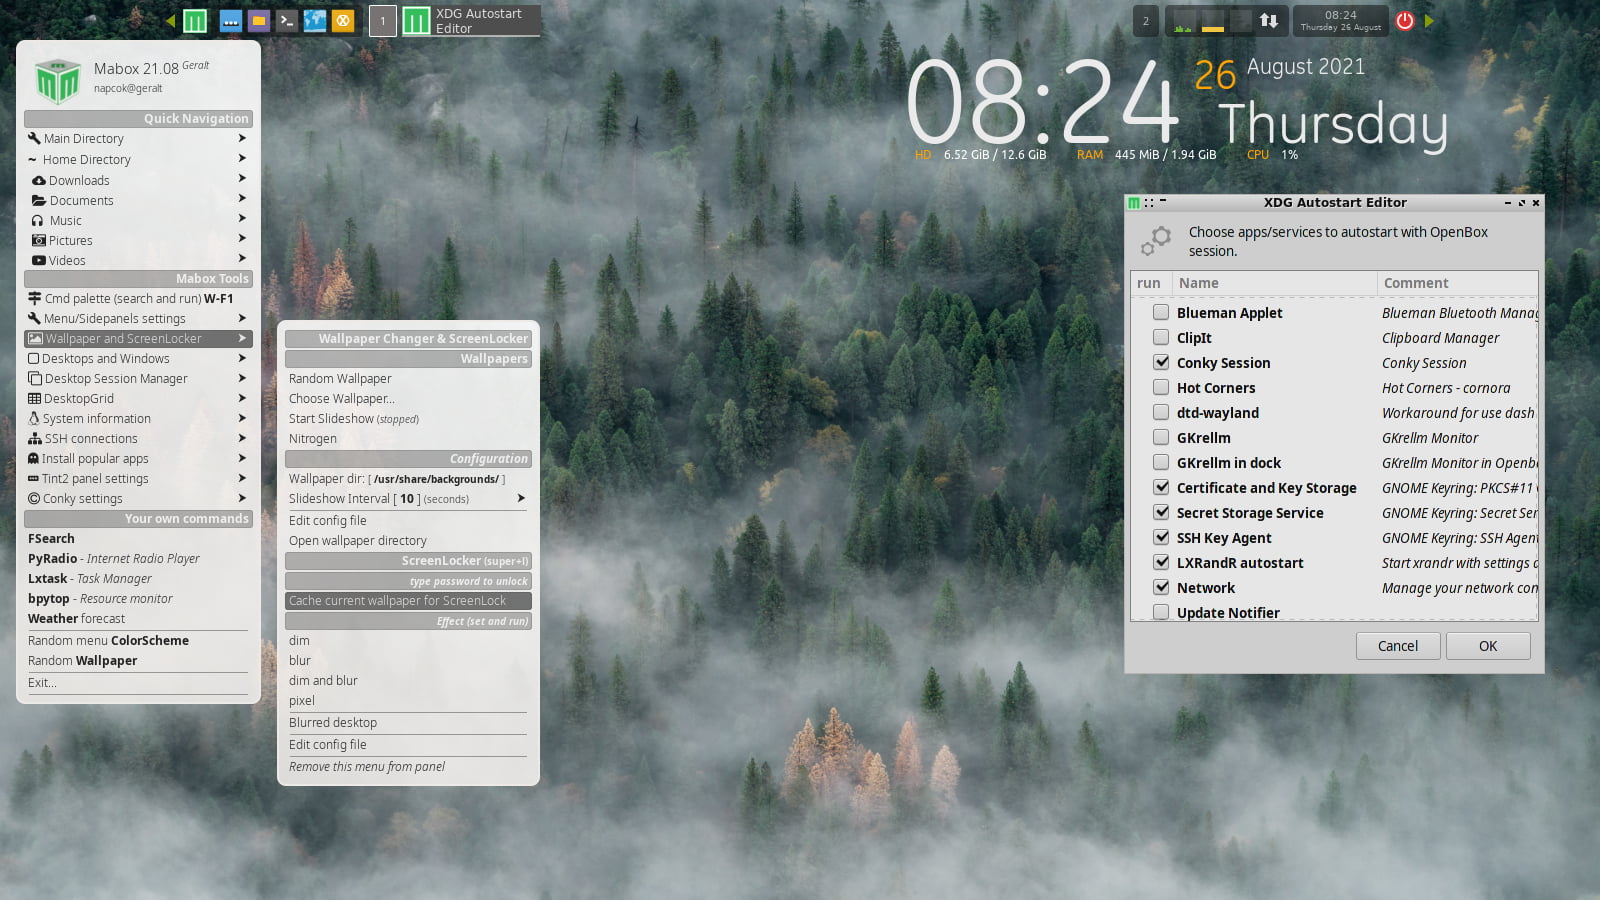
Task: Click Cancel in the Autostart Editor
Action: tap(1397, 646)
